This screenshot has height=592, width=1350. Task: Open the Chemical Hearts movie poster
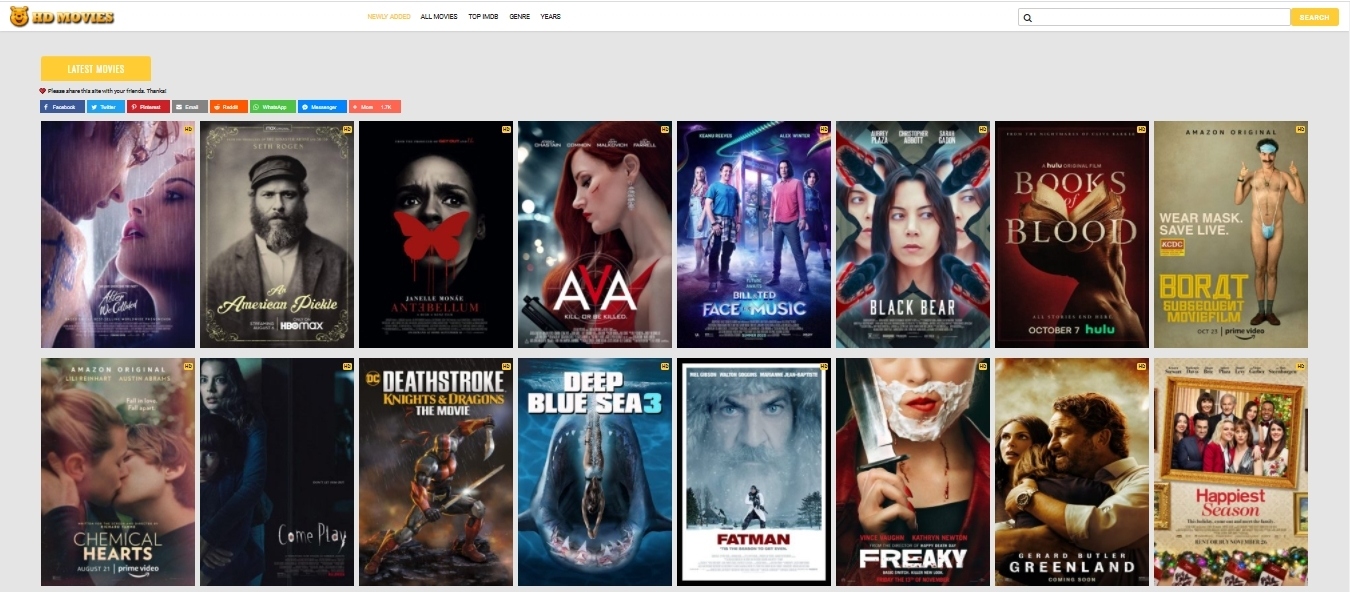[x=118, y=472]
